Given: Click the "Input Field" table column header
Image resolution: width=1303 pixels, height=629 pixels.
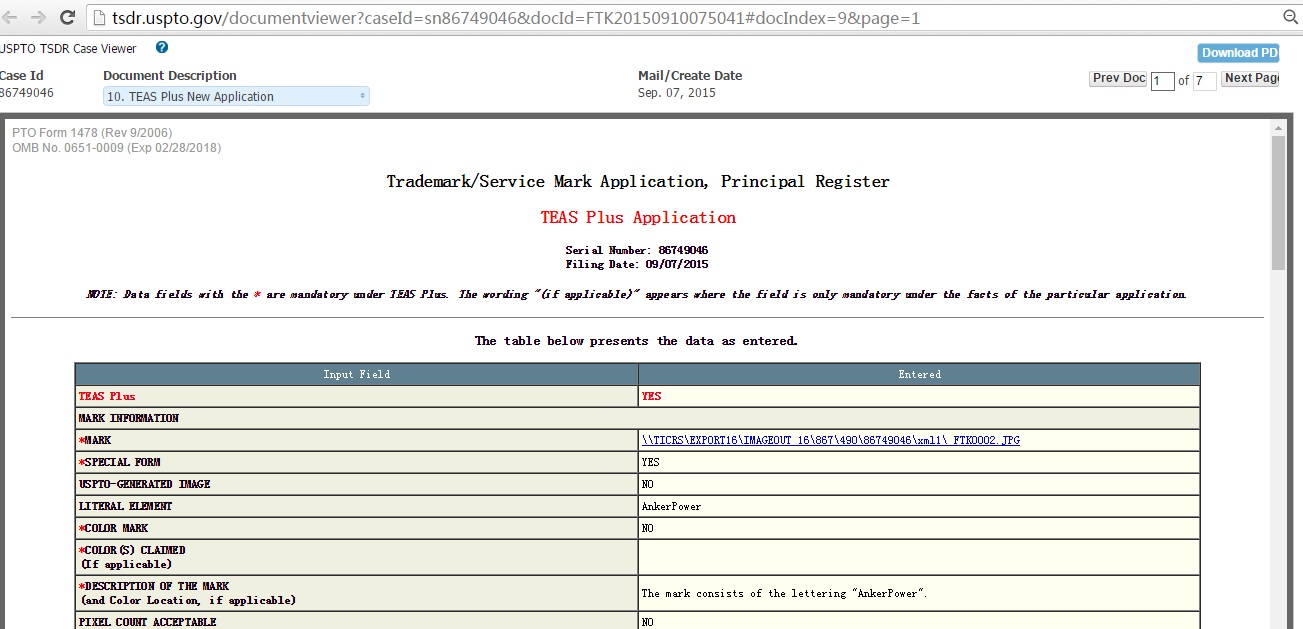Looking at the screenshot, I should tap(356, 374).
